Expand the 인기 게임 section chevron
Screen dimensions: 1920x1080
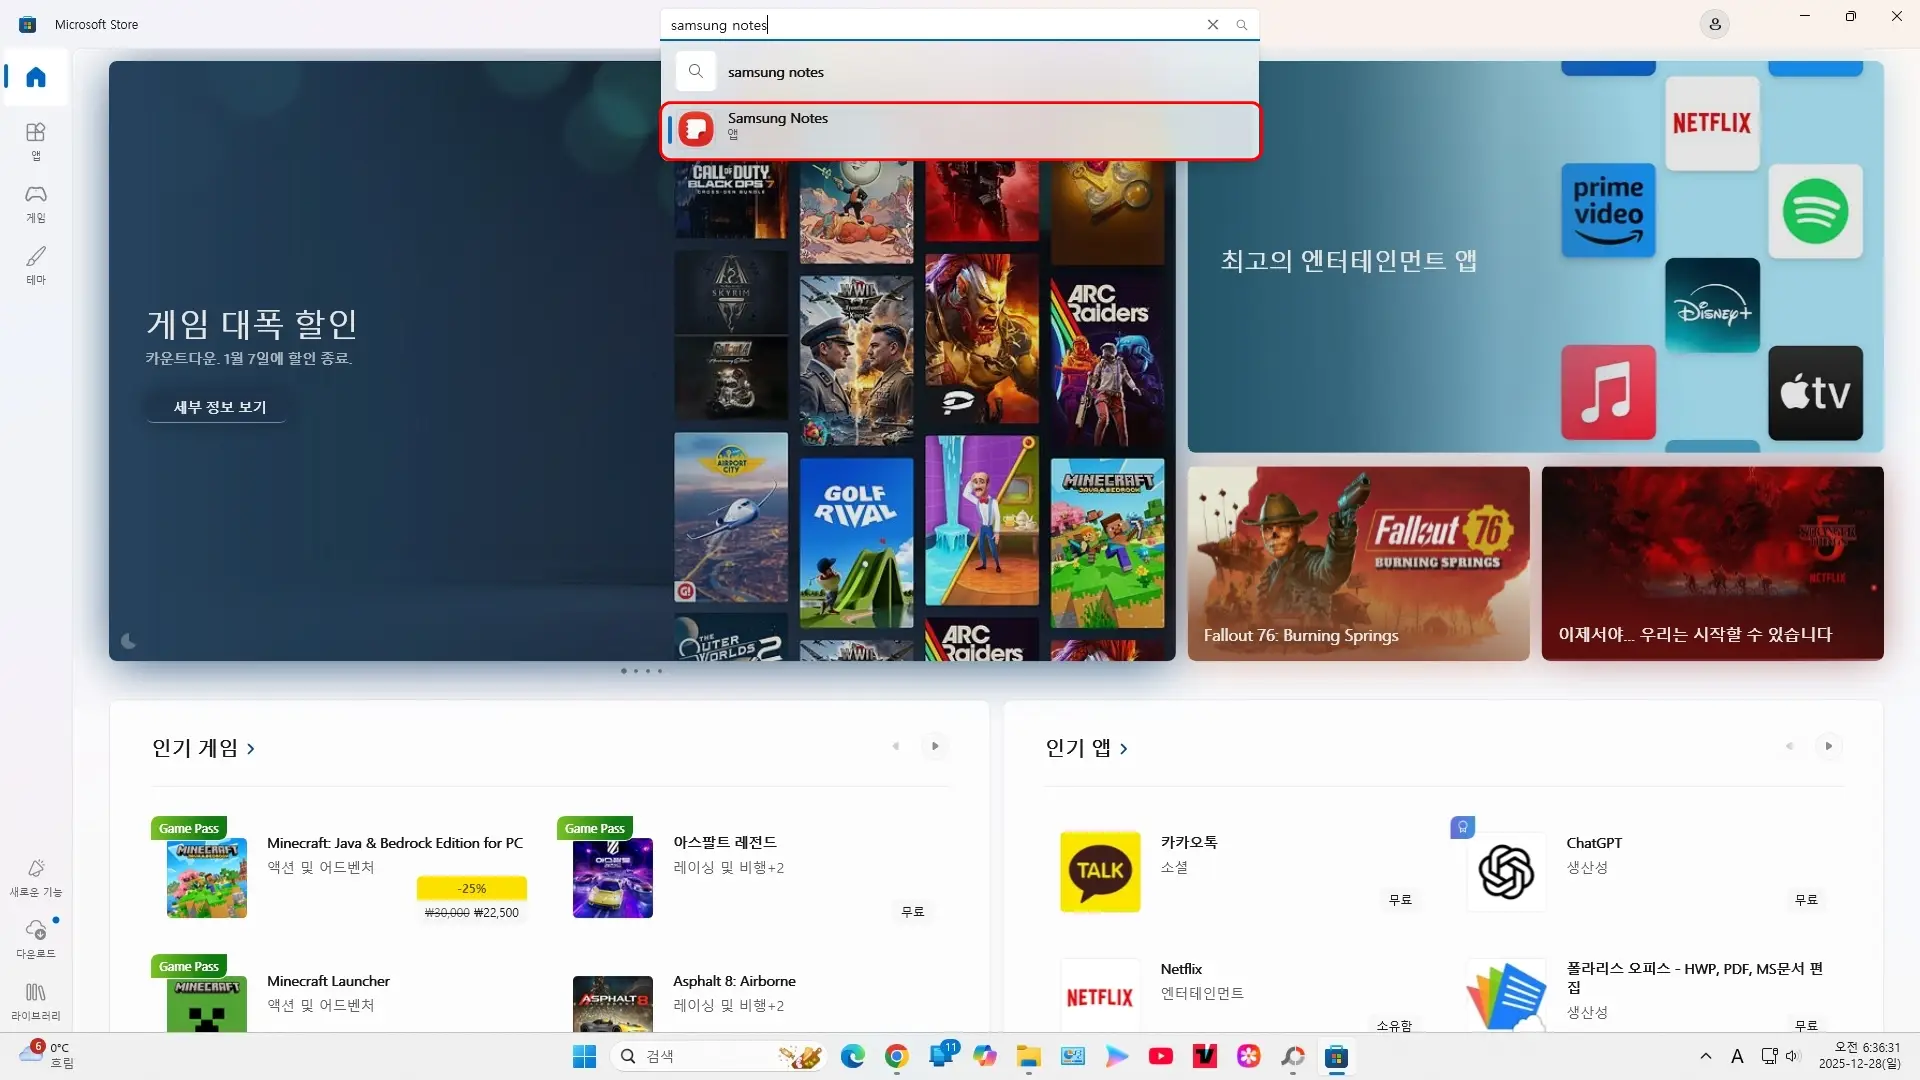[x=251, y=748]
